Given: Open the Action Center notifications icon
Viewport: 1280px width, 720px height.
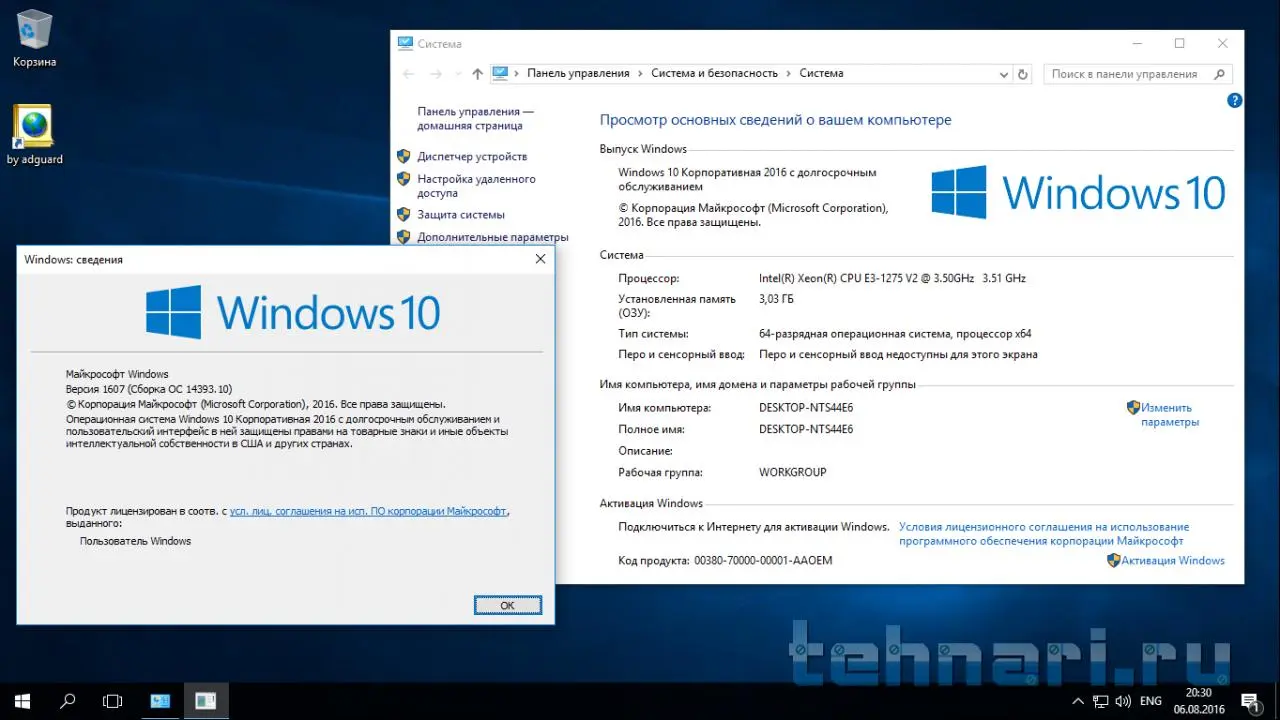Looking at the screenshot, I should pyautogui.click(x=1249, y=701).
